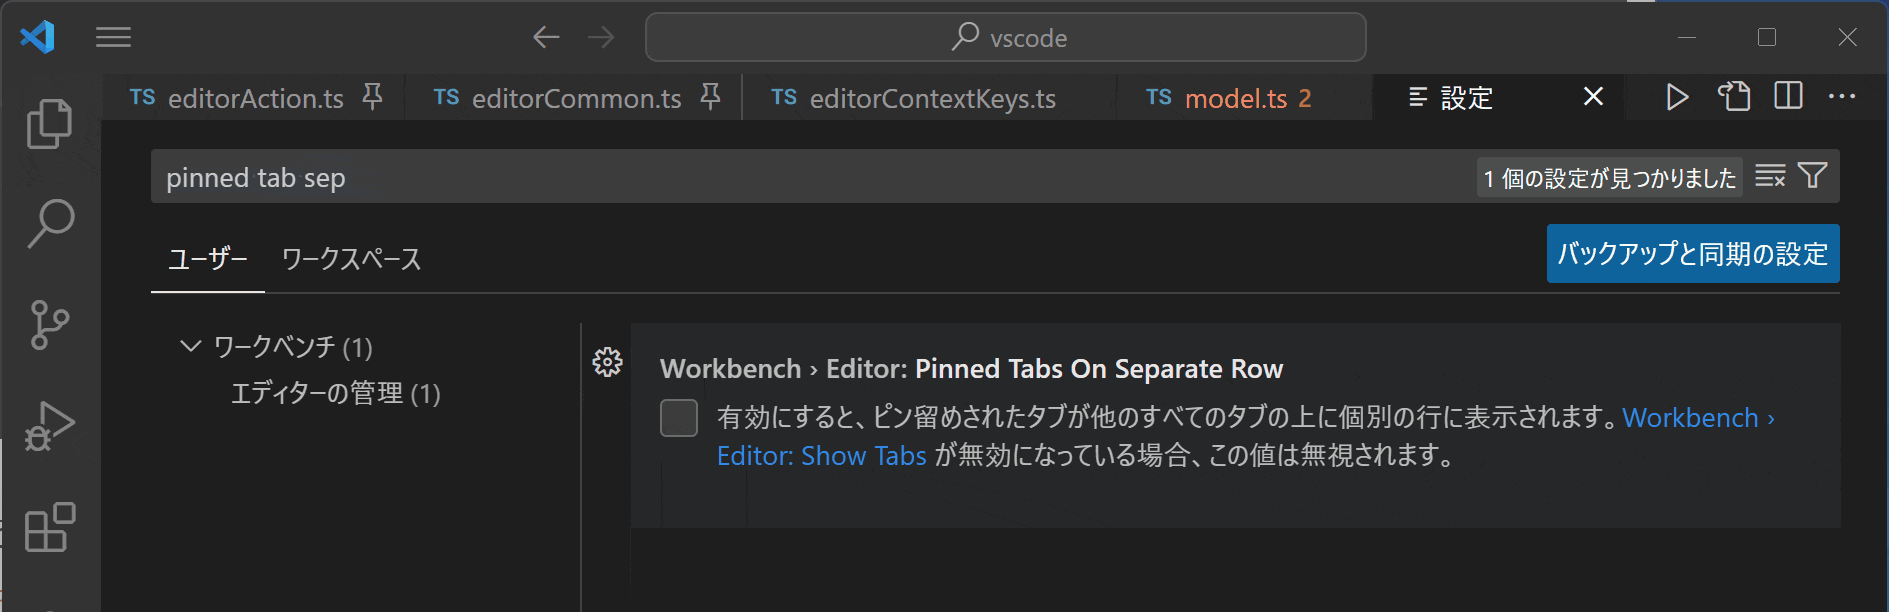Open the settings filter funnel

coord(1813,176)
